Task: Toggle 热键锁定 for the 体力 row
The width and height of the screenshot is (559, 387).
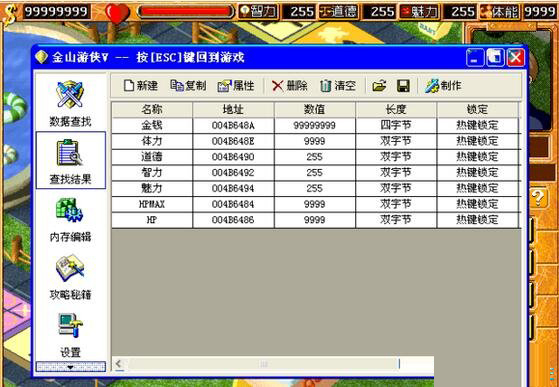Action: (477, 141)
